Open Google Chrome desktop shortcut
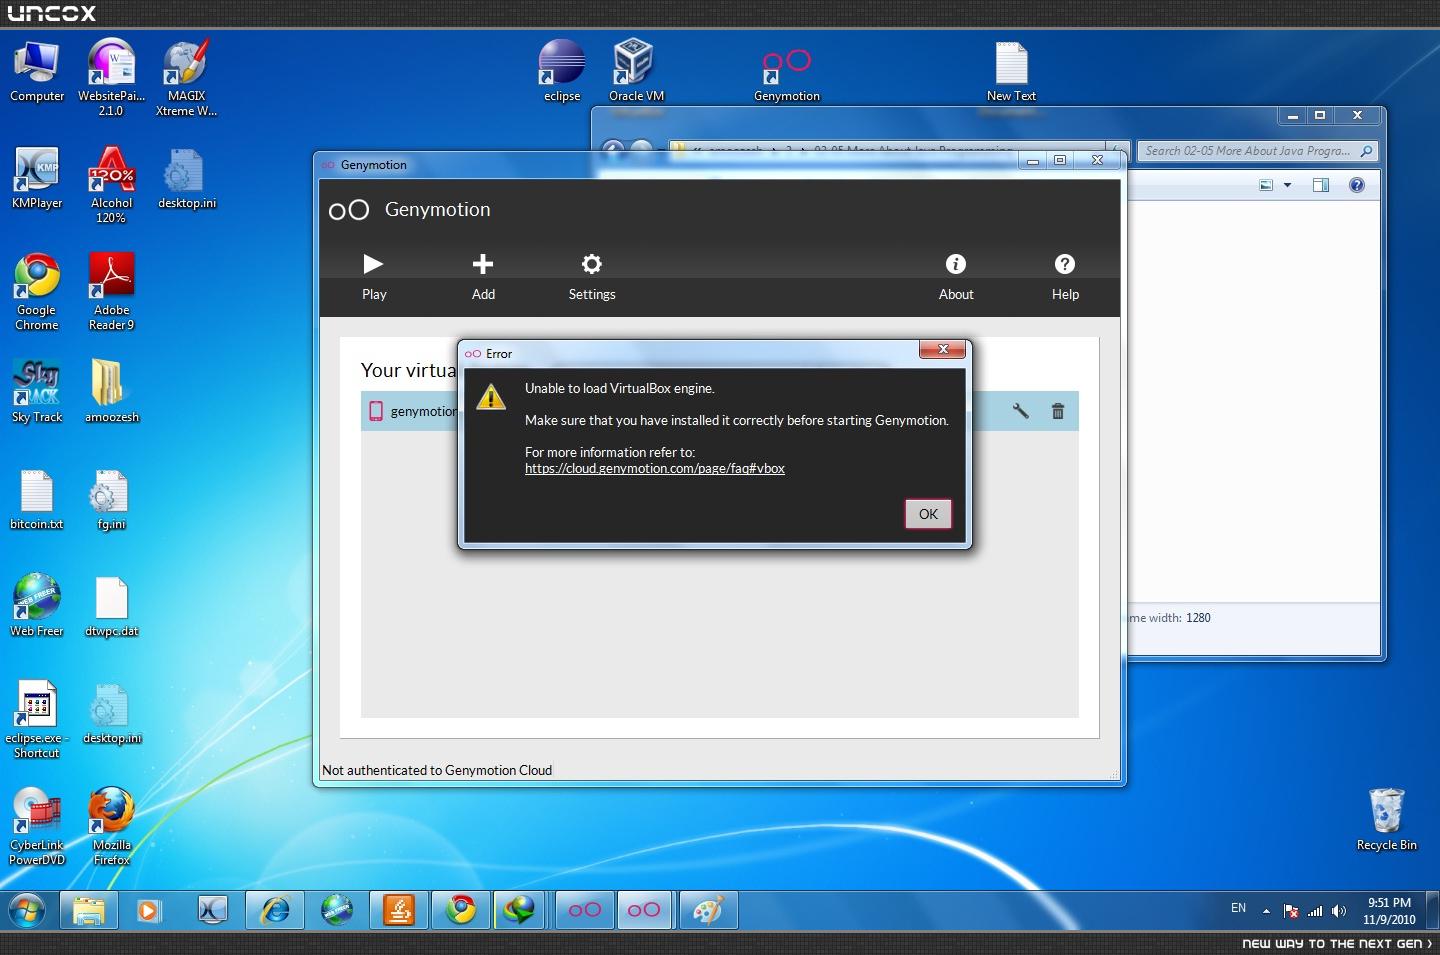Image resolution: width=1440 pixels, height=955 pixels. [x=37, y=292]
